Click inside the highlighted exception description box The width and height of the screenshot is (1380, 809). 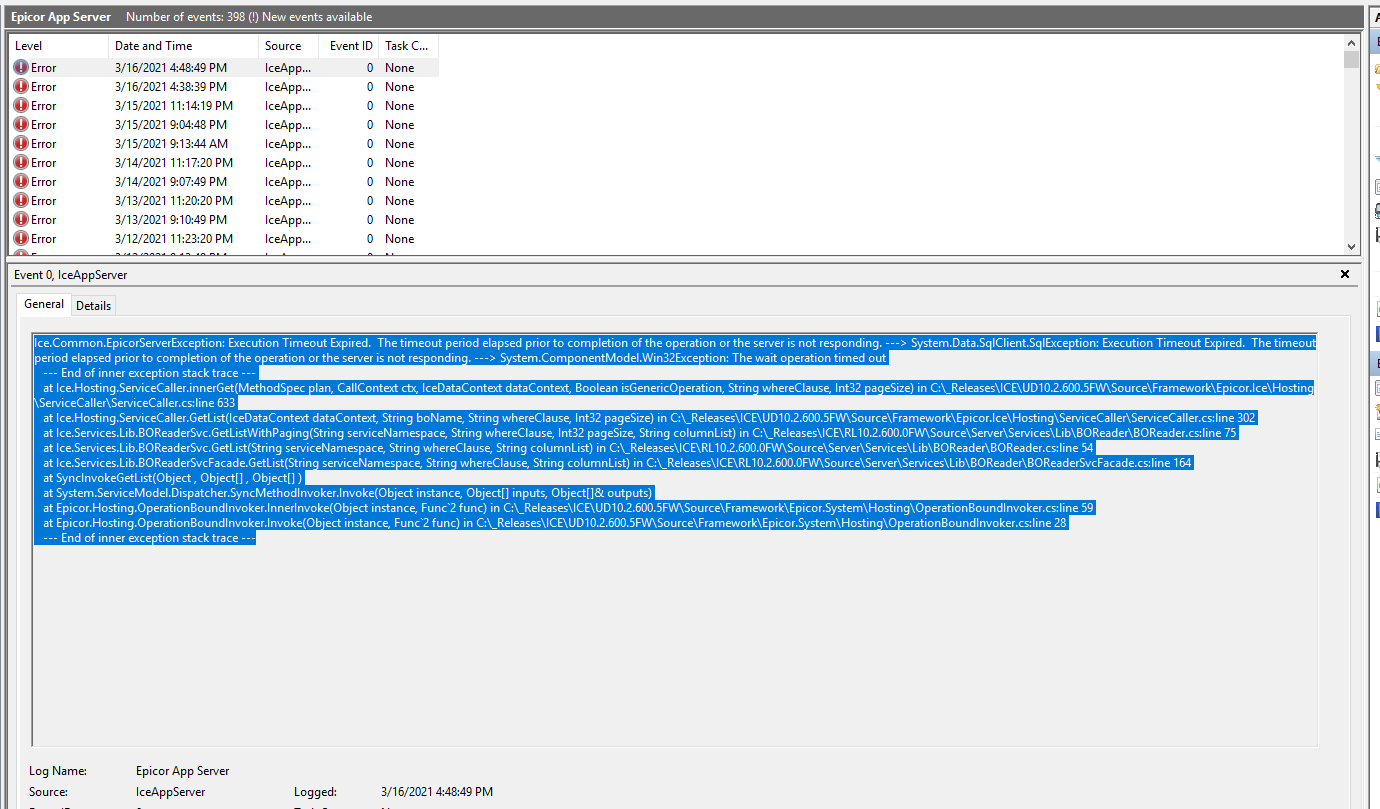(674, 540)
